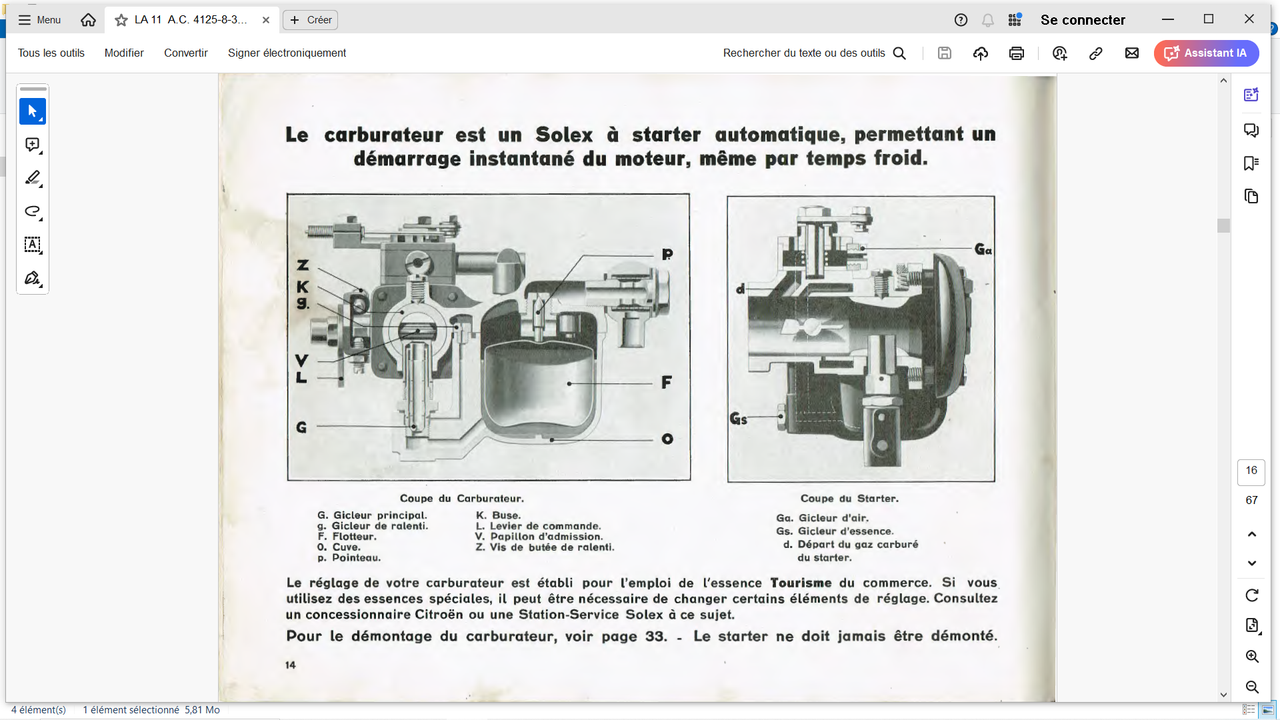The width and height of the screenshot is (1280, 720).
Task: Go to the Home view
Action: [89, 20]
